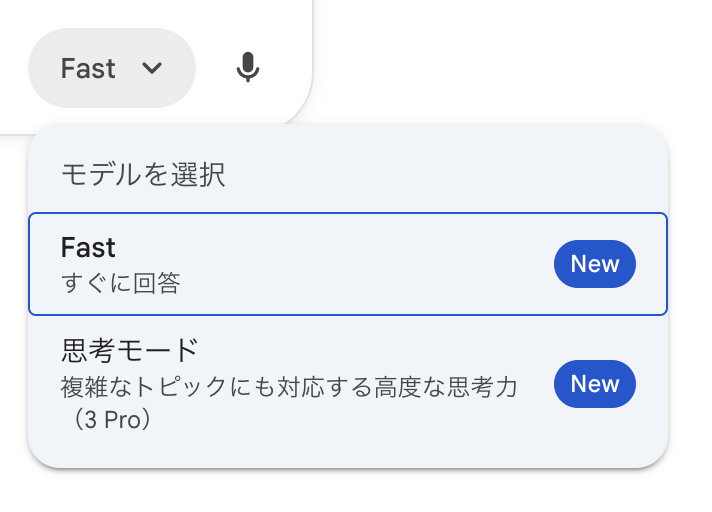Click the Fast label in the pill button
Image resolution: width=712 pixels, height=512 pixels.
(x=88, y=68)
